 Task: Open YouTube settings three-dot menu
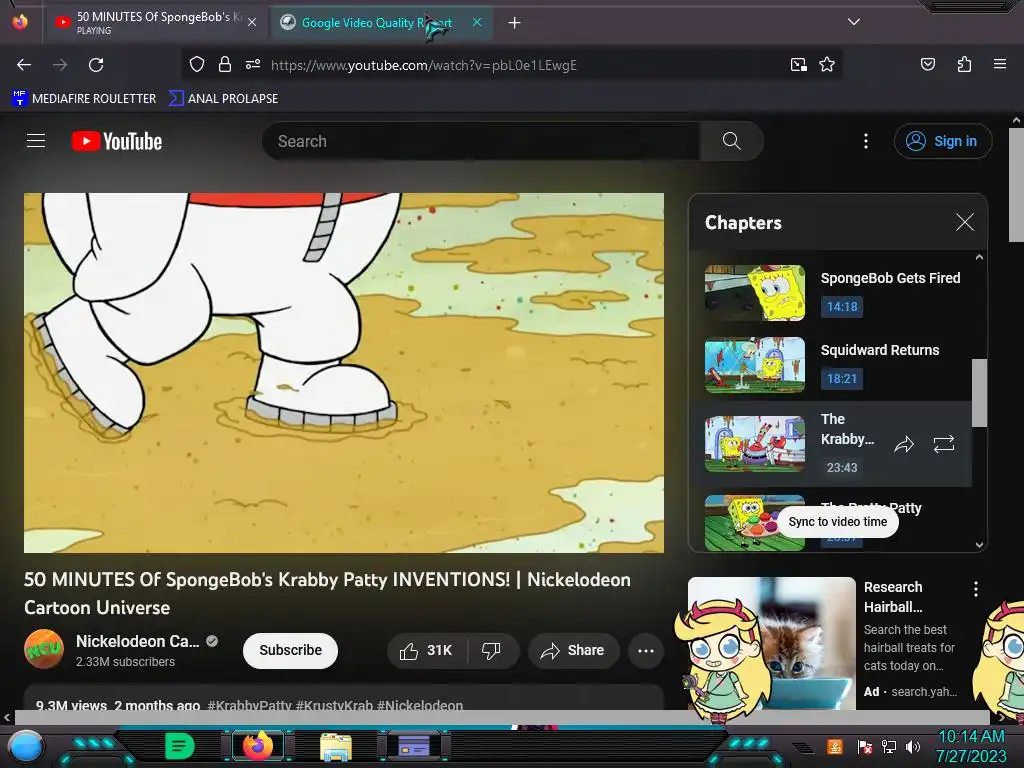tap(866, 141)
